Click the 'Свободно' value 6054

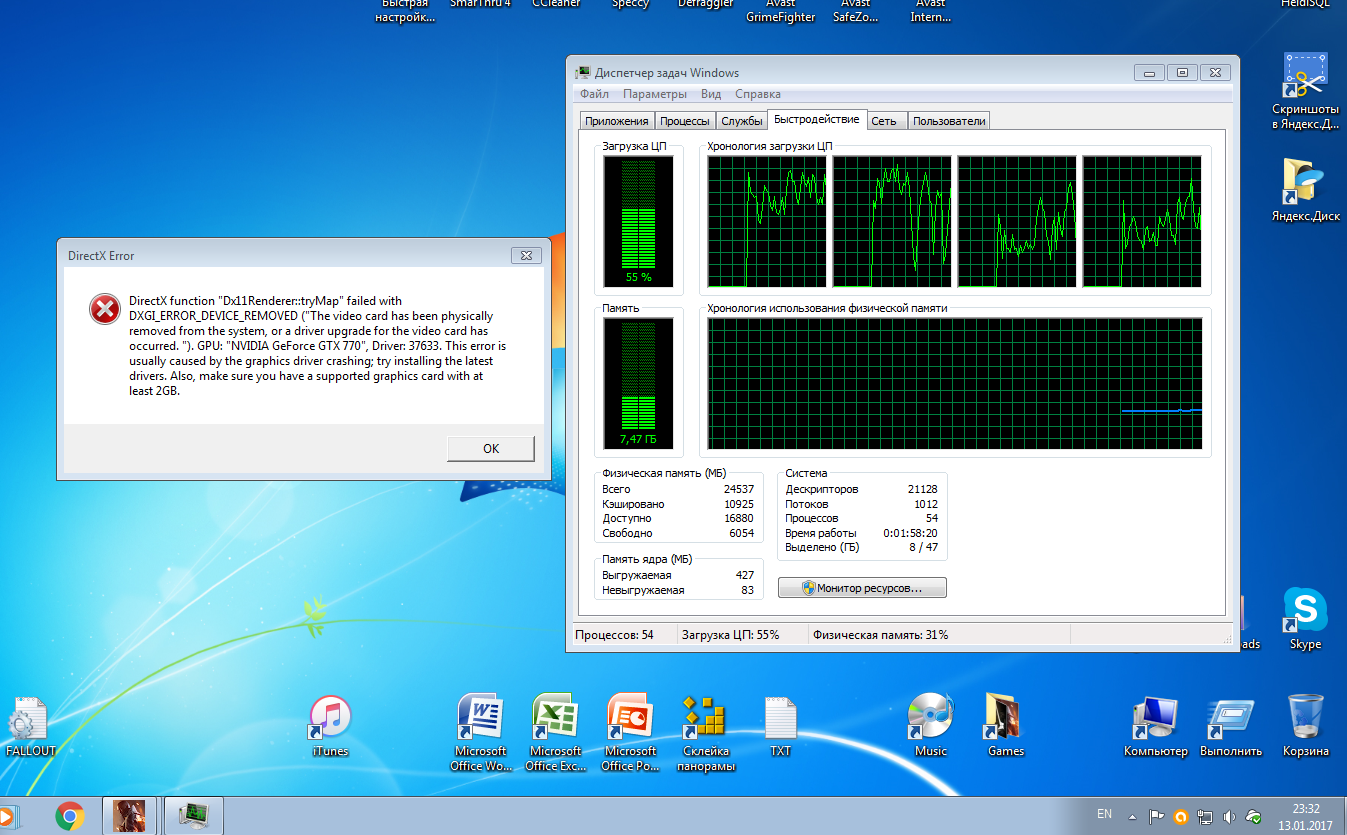pos(741,533)
